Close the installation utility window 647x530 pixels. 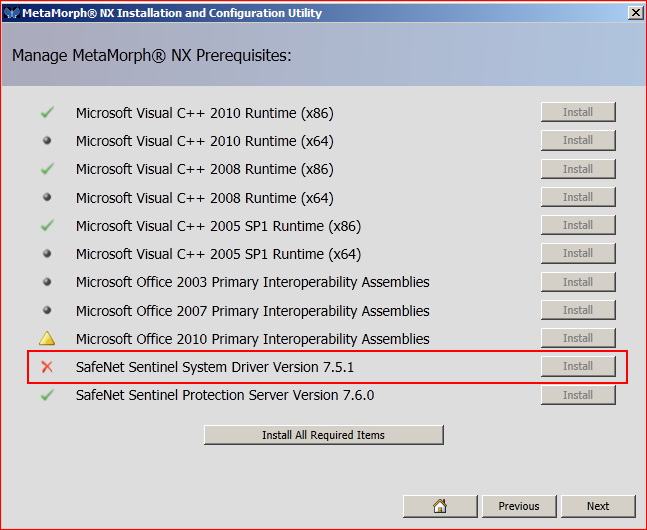(635, 13)
